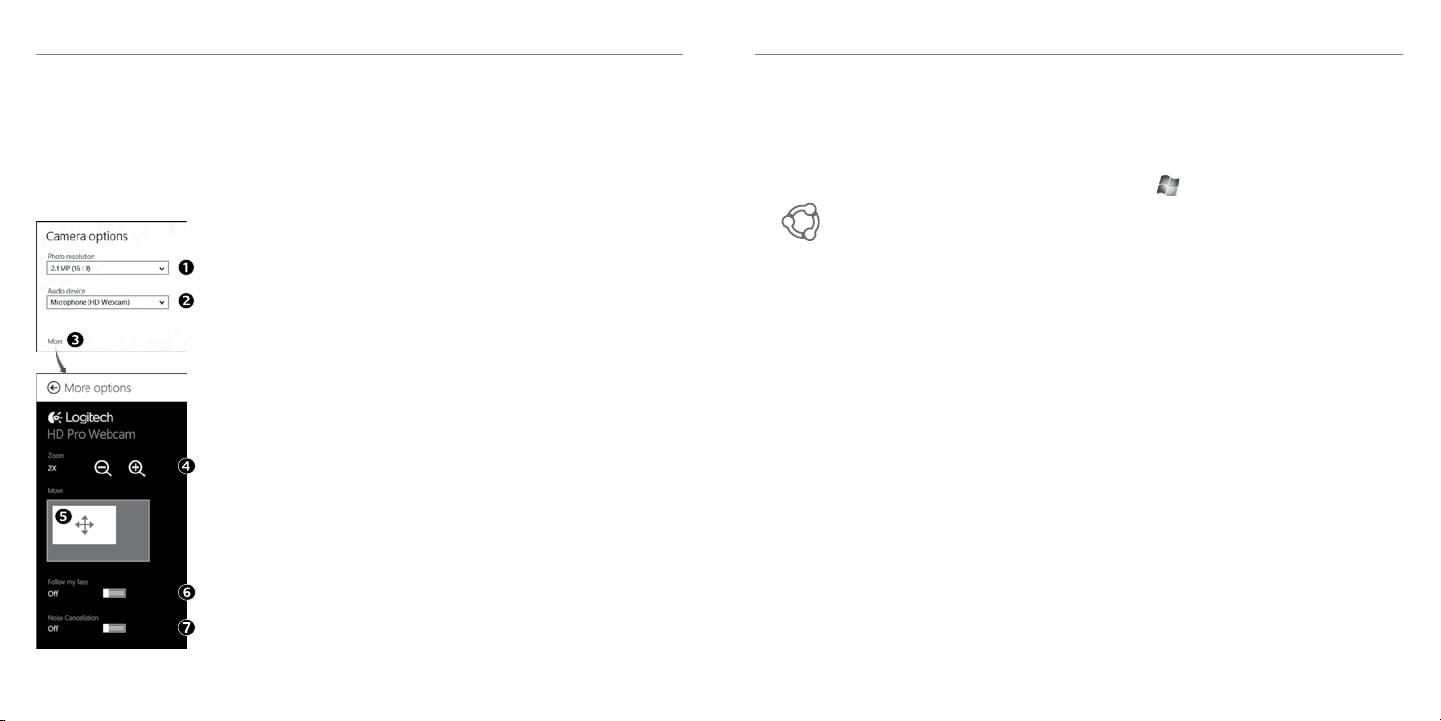Viewport: 1441px width, 721px height.
Task: Click the HD Pro Webcam label
Action: [x=91, y=434]
